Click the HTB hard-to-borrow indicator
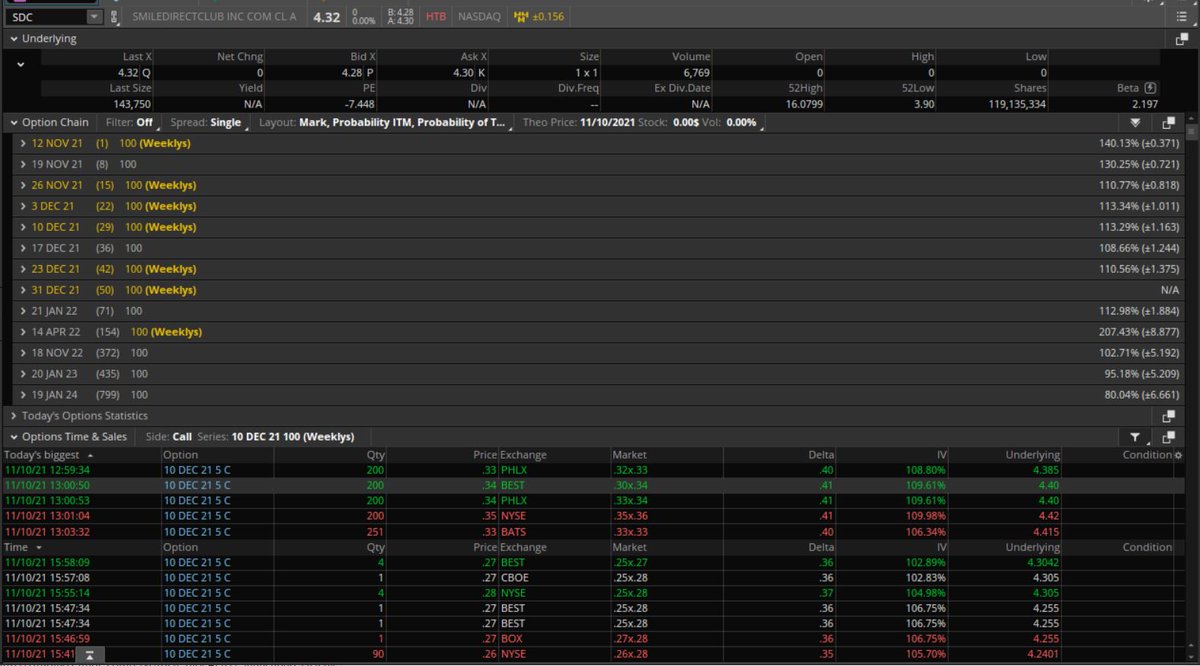Image resolution: width=1200 pixels, height=666 pixels. pyautogui.click(x=436, y=17)
